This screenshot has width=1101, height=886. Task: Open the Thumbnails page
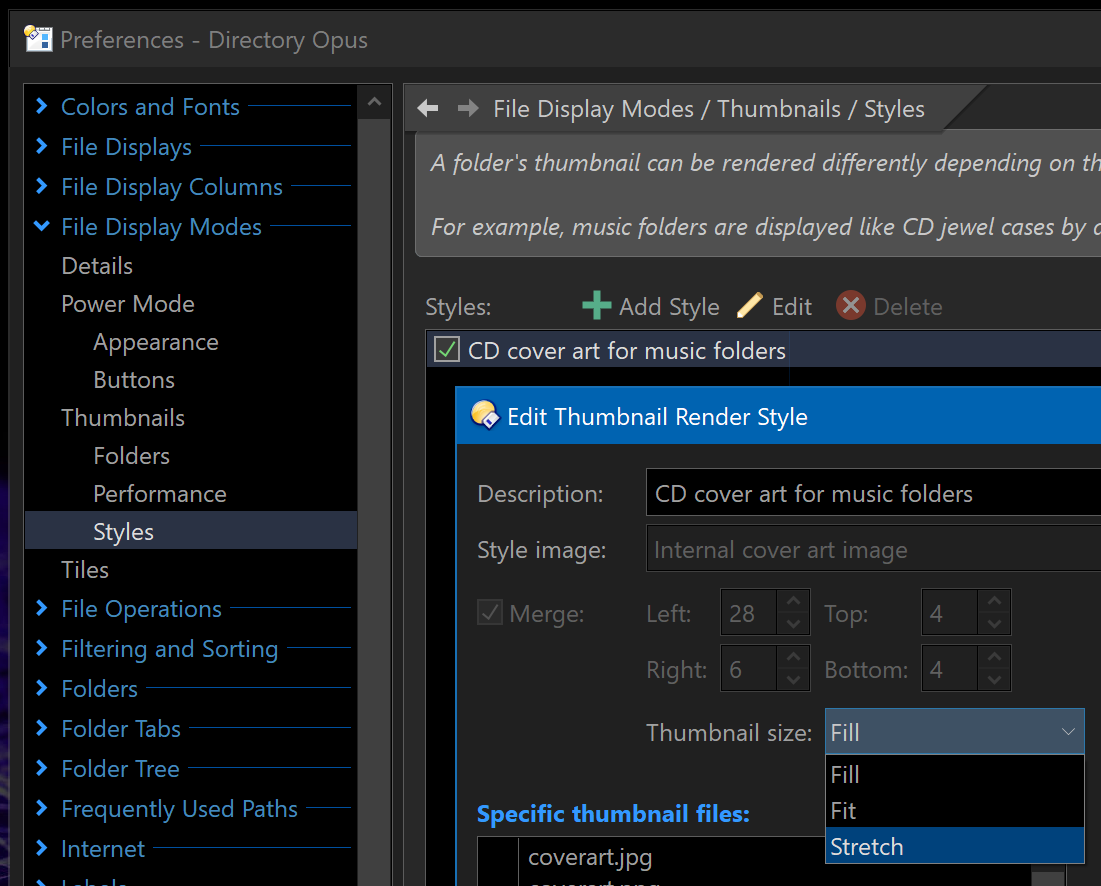click(123, 418)
